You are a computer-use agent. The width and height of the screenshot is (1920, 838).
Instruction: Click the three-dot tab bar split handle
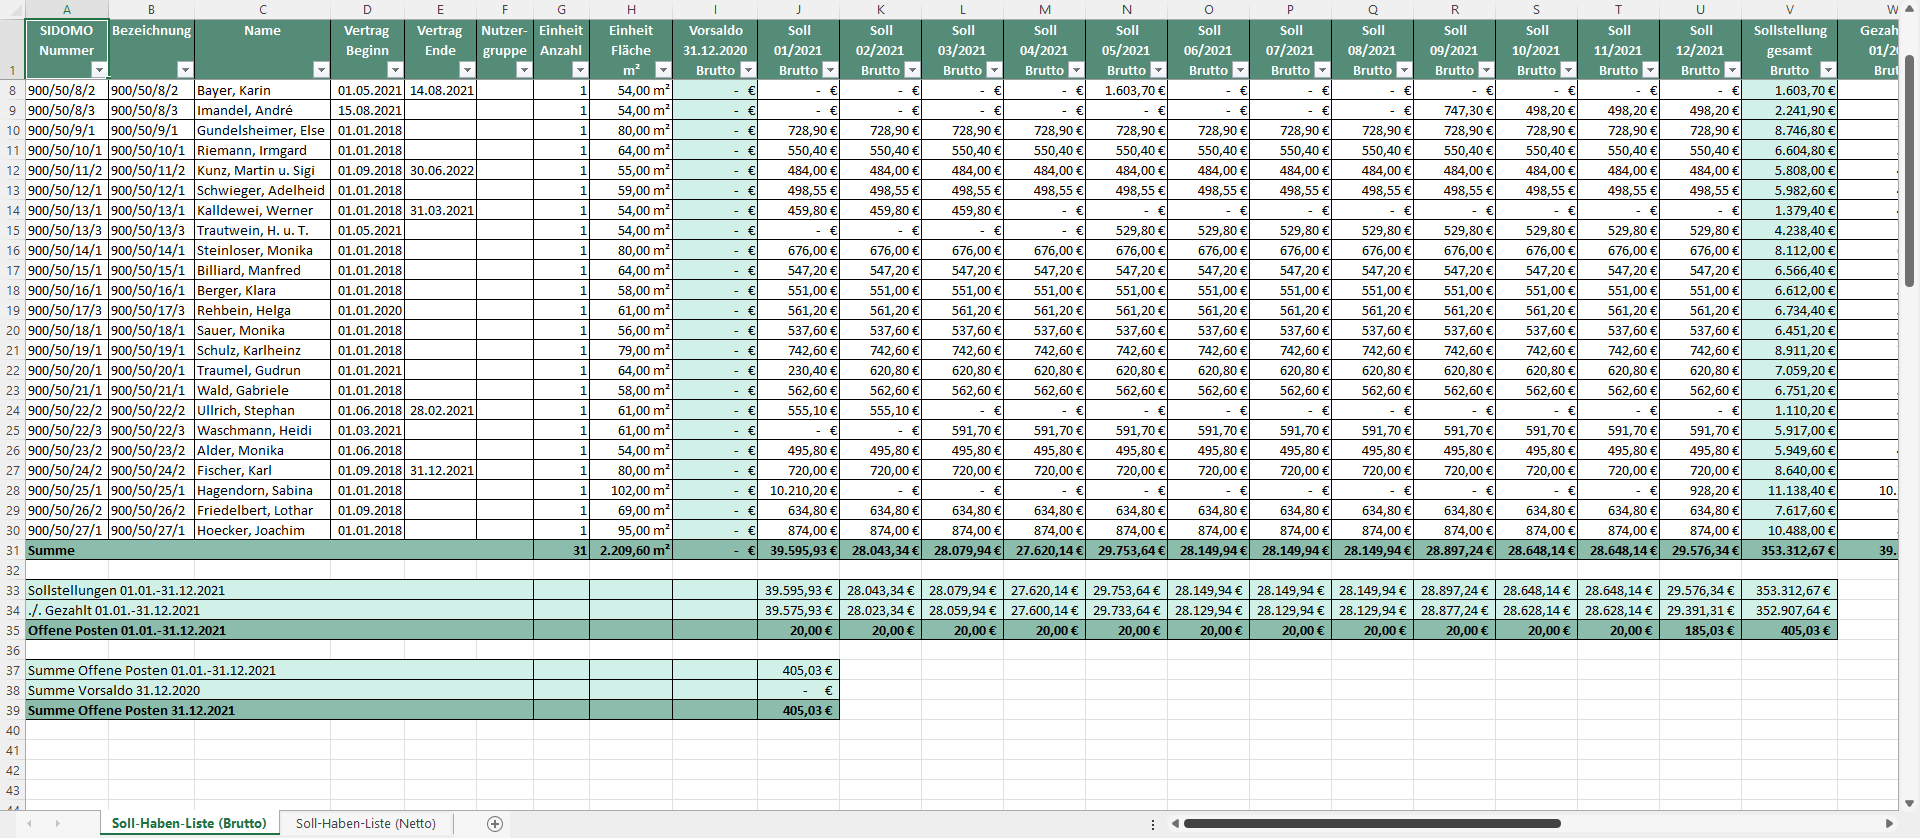pyautogui.click(x=1153, y=824)
